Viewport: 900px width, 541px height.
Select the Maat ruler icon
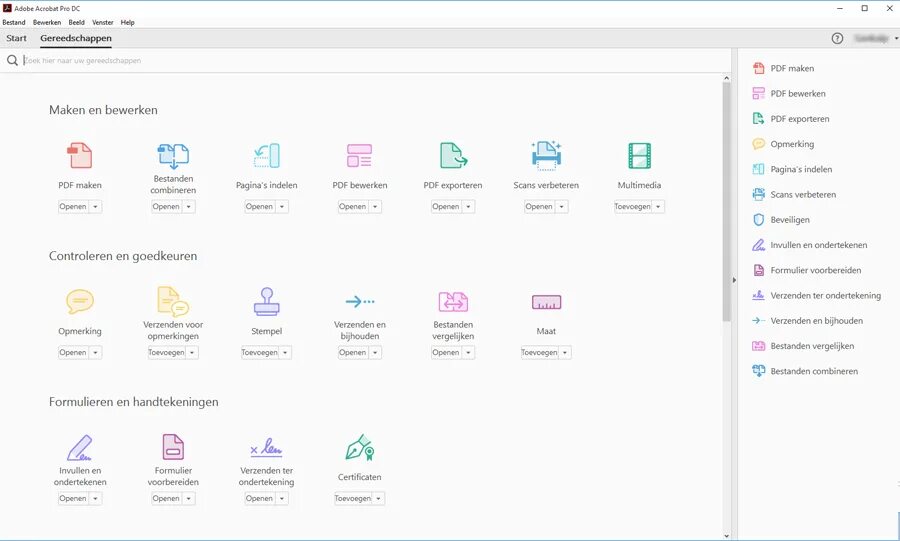coord(546,302)
